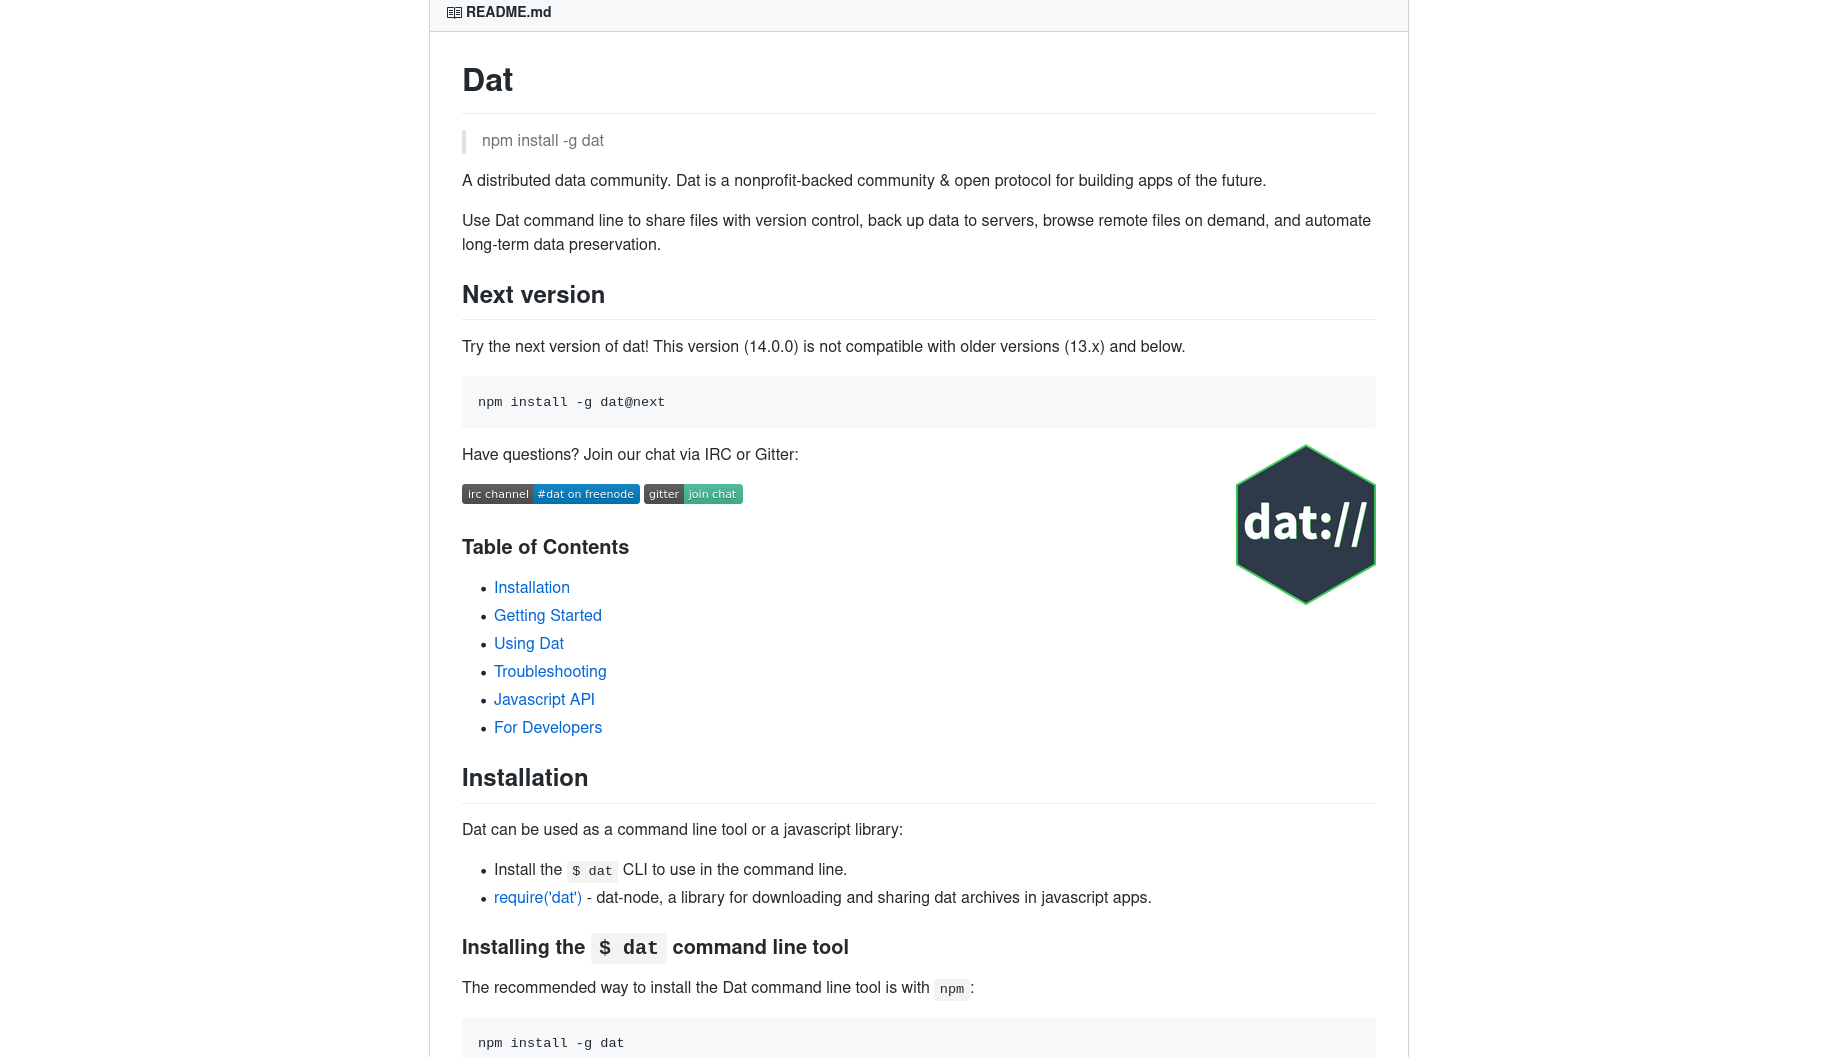Click the dat:// hexagon logo
This screenshot has width=1840, height=1057.
point(1305,524)
